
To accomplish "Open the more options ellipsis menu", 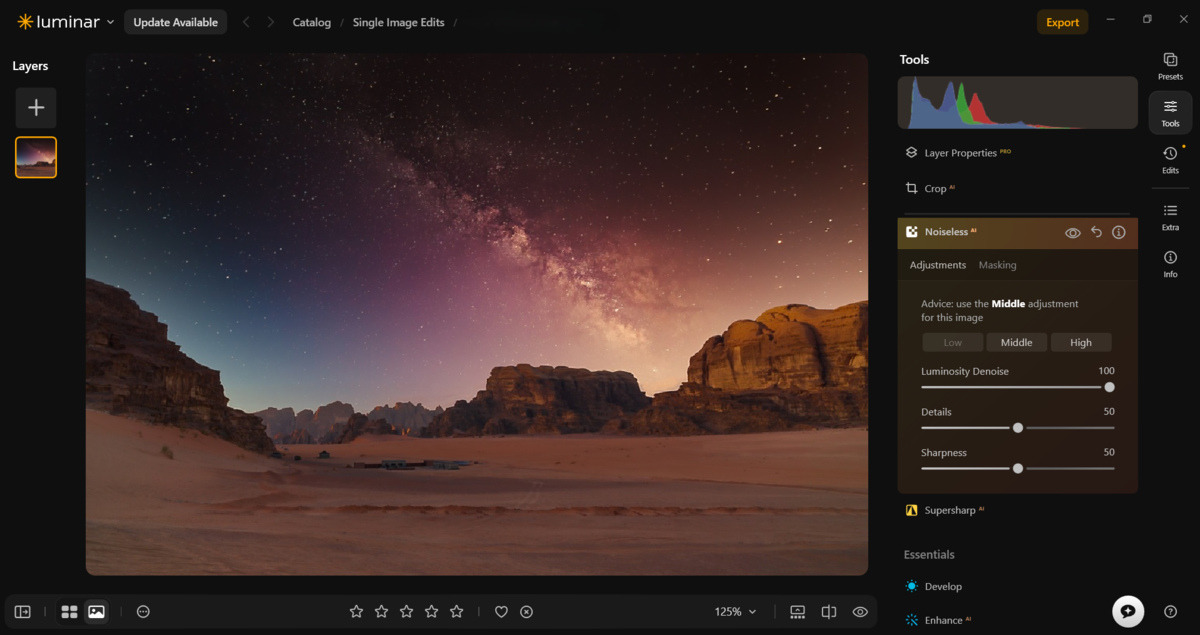I will pos(143,611).
